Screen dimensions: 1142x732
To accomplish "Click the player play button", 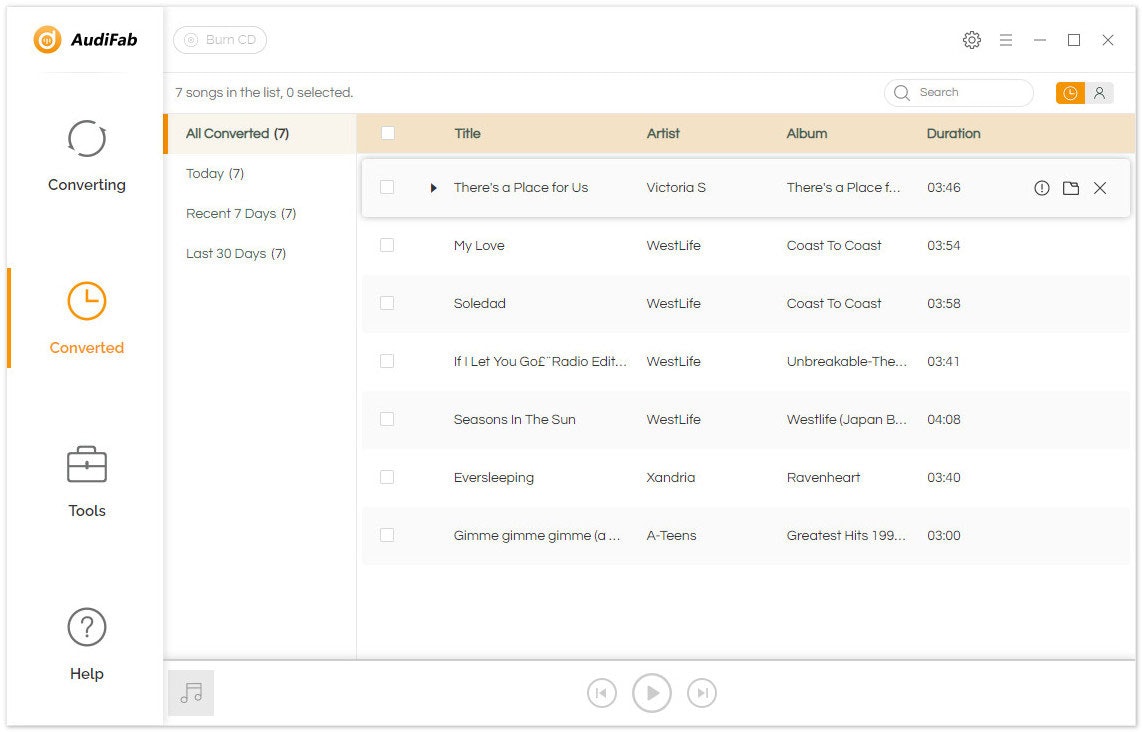I will click(652, 693).
